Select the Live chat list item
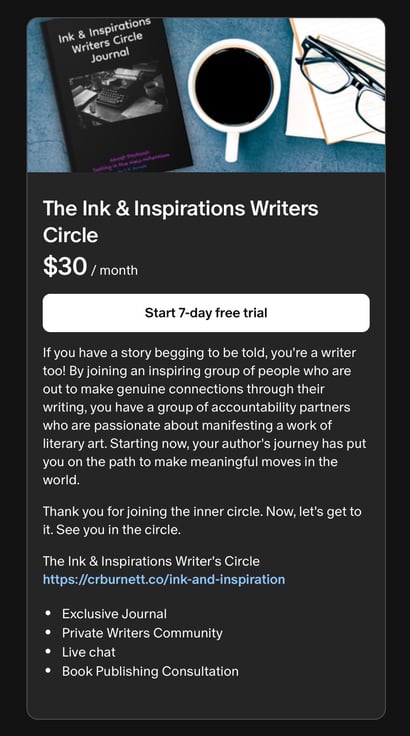Viewport: 410px width, 736px height. coord(89,652)
